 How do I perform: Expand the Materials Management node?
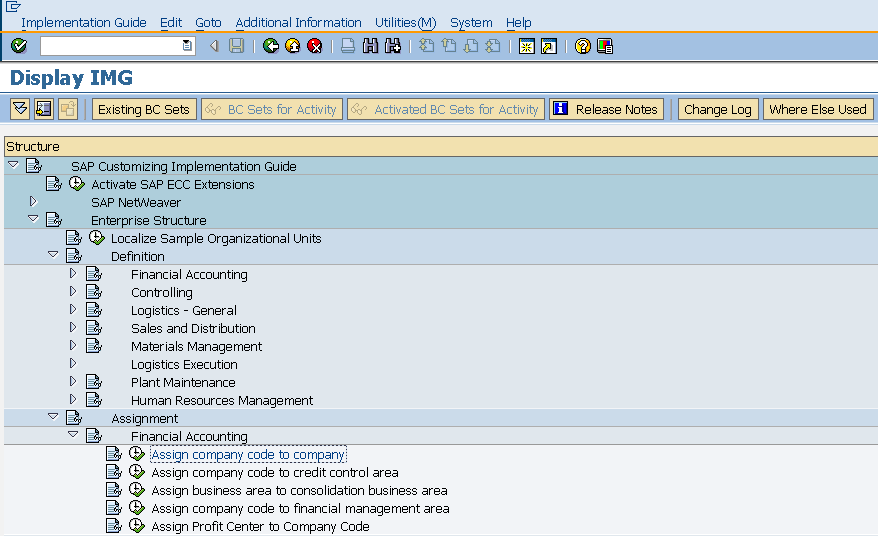(x=73, y=345)
